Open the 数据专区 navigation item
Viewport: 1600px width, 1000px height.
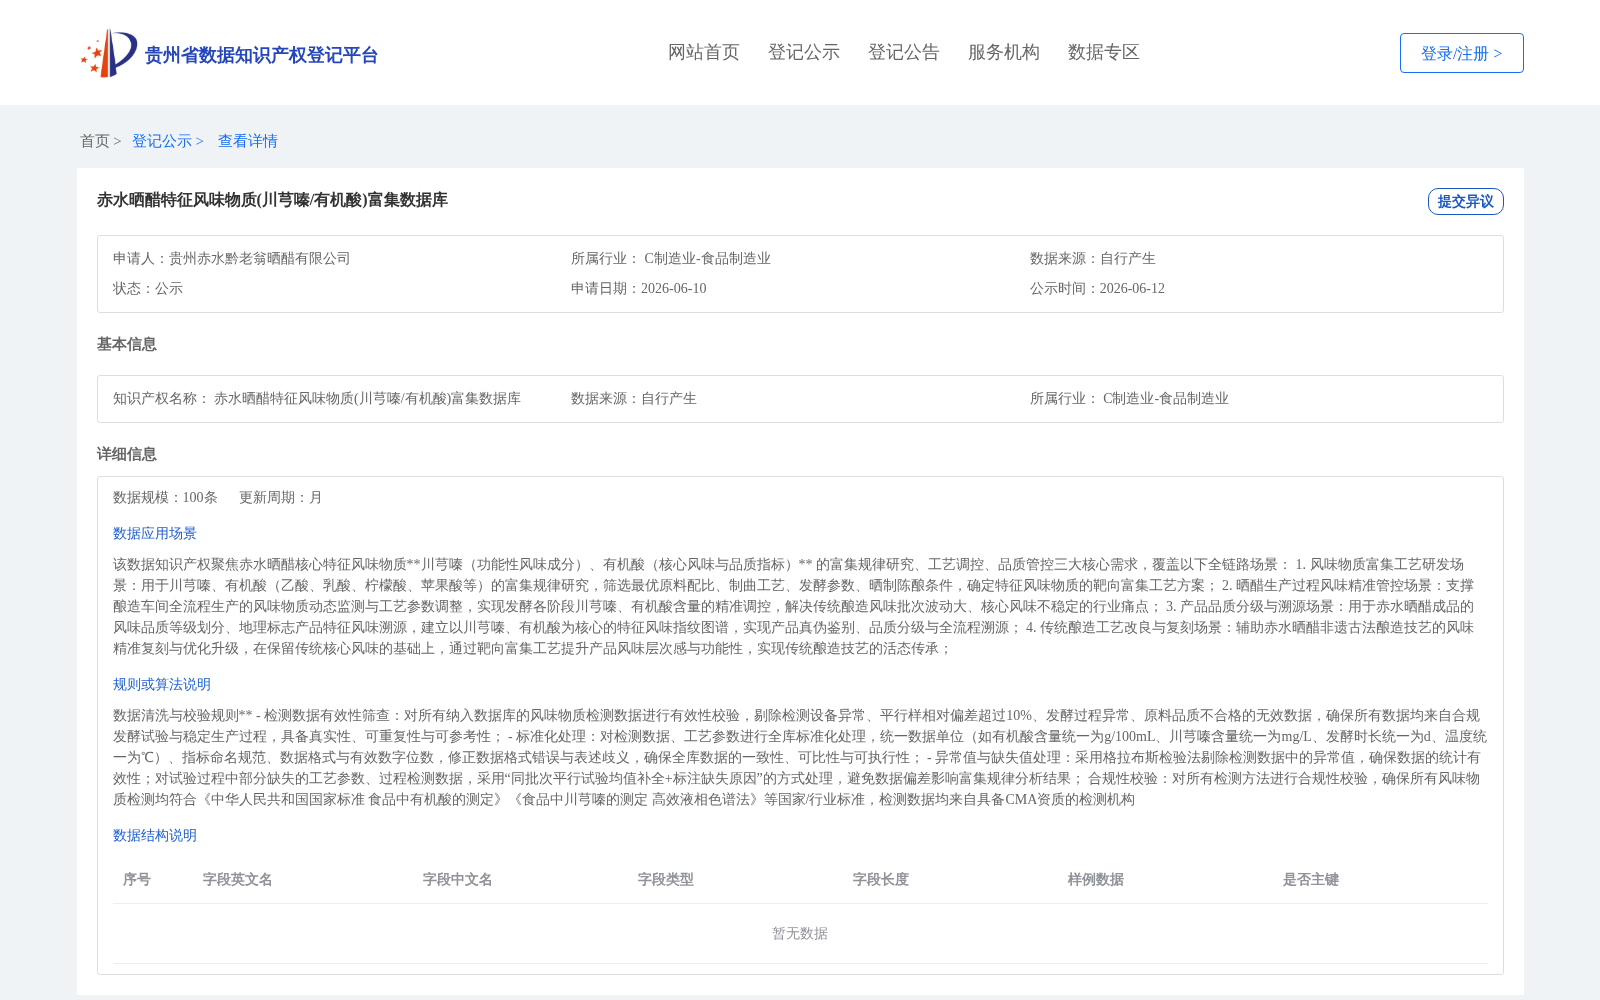(x=1104, y=52)
